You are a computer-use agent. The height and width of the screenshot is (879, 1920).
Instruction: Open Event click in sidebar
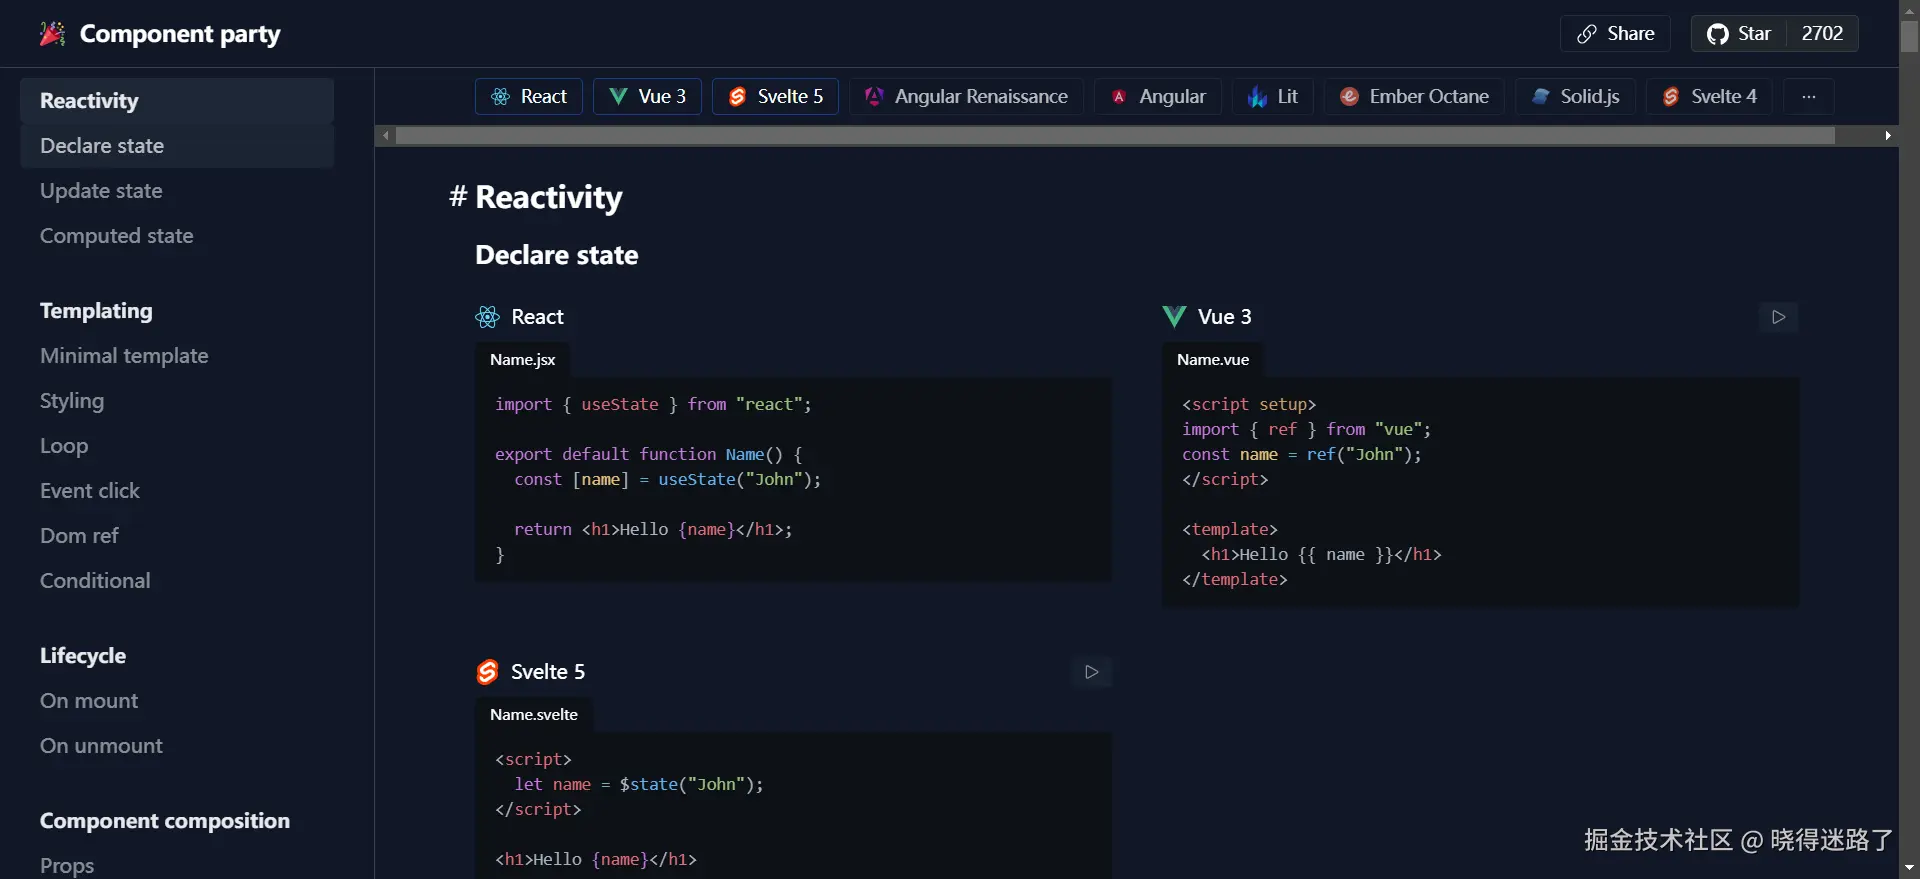[x=90, y=491]
